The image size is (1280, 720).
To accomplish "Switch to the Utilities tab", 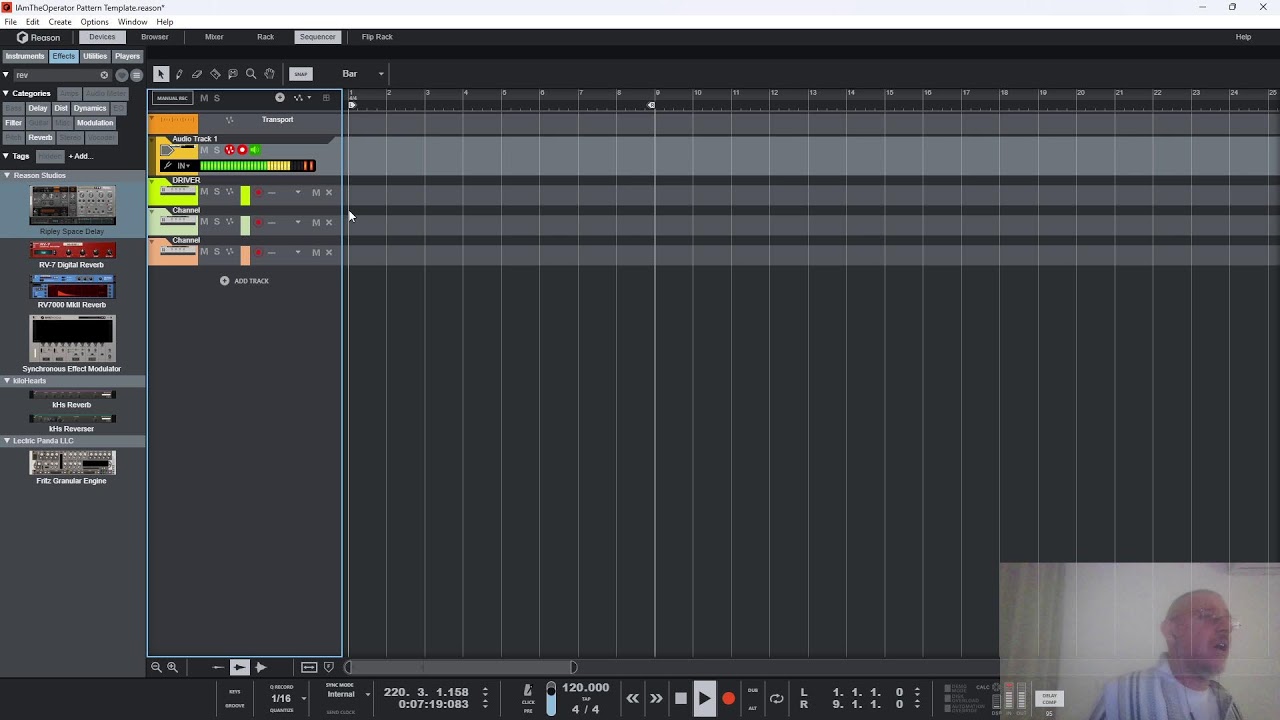I will [x=95, y=56].
